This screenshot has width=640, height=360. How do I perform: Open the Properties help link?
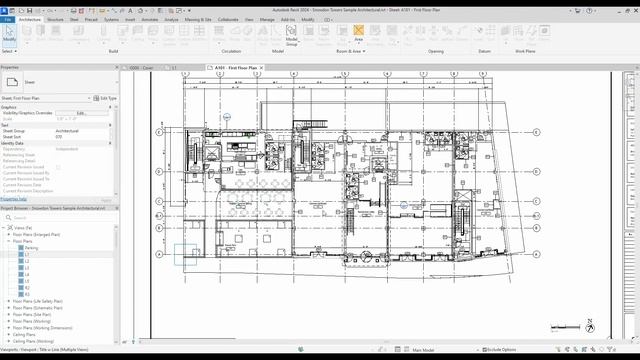click(14, 199)
